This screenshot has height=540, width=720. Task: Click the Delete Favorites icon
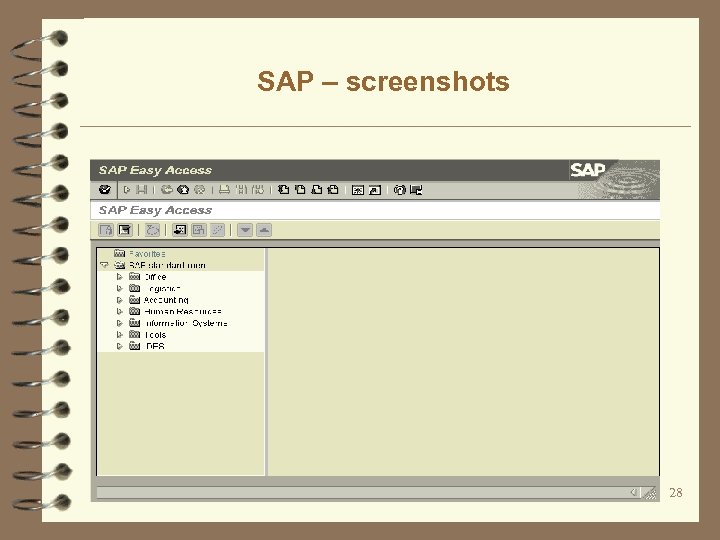click(x=199, y=230)
